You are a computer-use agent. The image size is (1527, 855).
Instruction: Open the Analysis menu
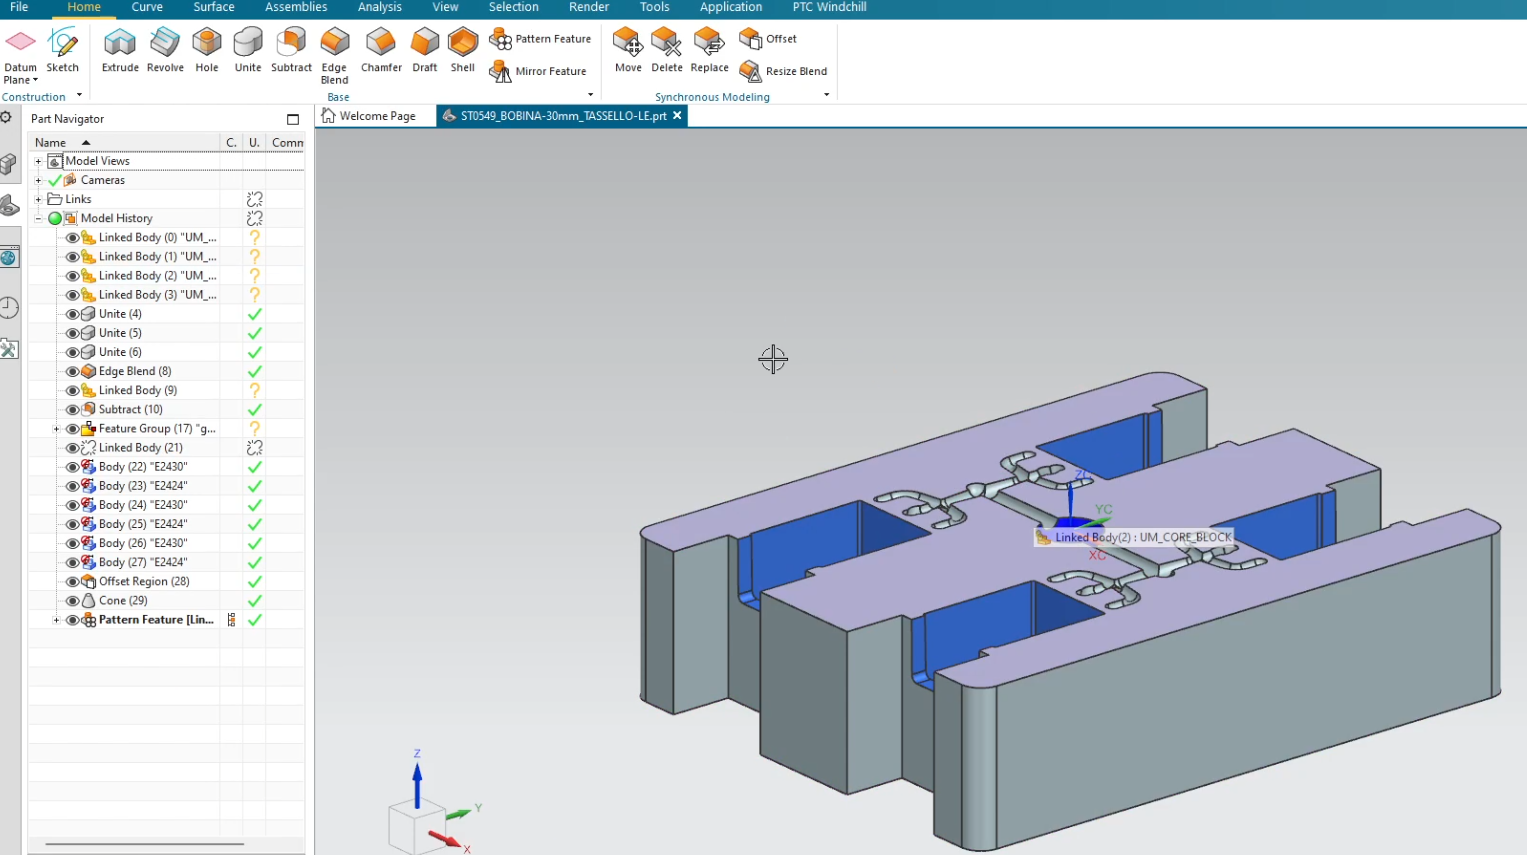[x=379, y=8]
